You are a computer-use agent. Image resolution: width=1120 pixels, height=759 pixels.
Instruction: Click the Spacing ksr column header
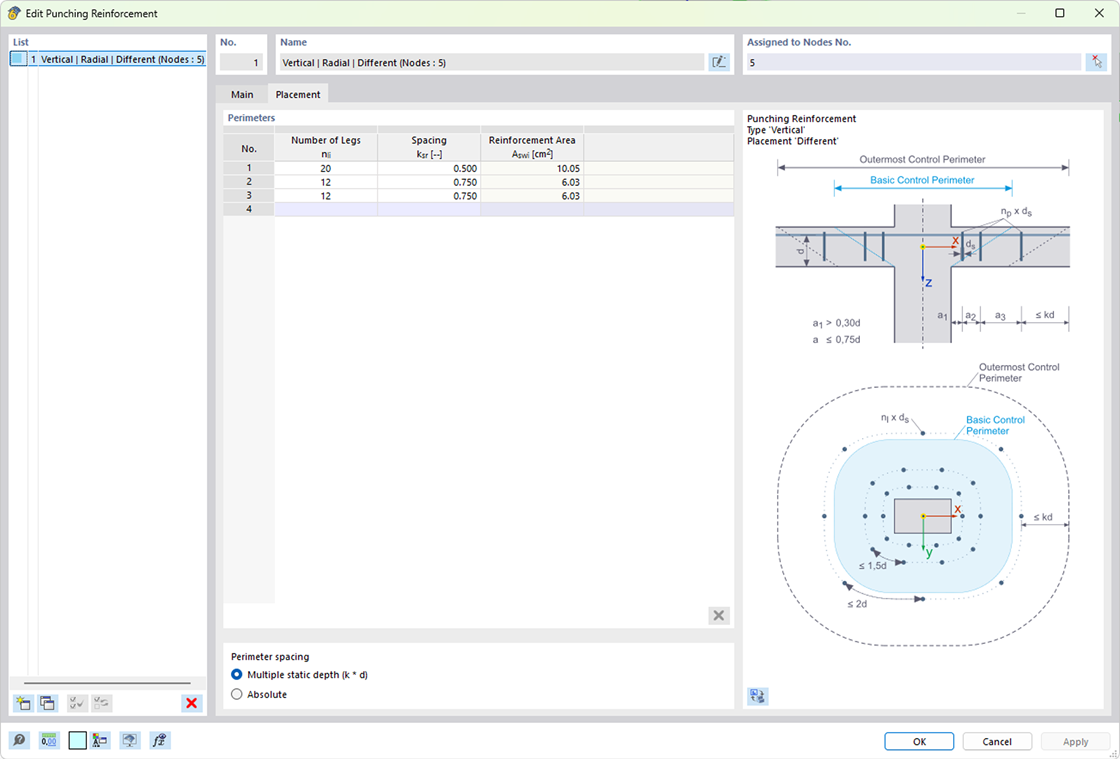pyautogui.click(x=429, y=147)
